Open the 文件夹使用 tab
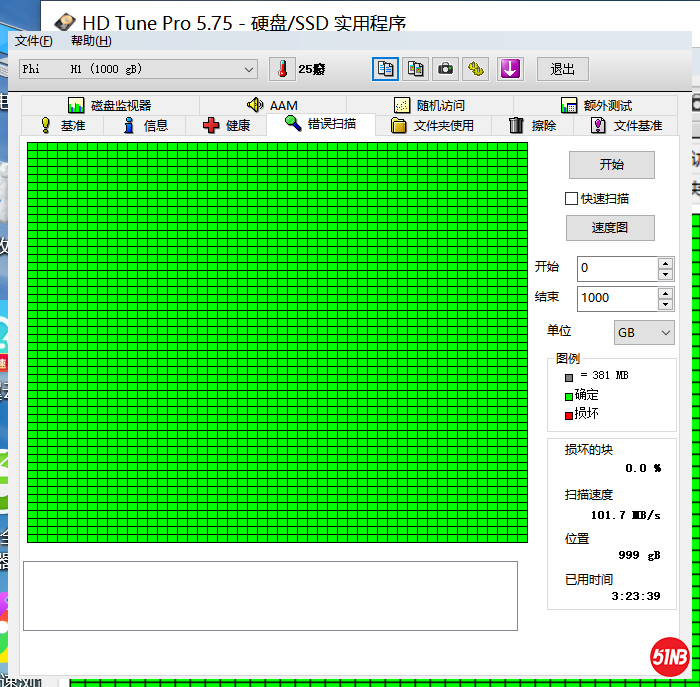The image size is (700, 687). (x=433, y=125)
